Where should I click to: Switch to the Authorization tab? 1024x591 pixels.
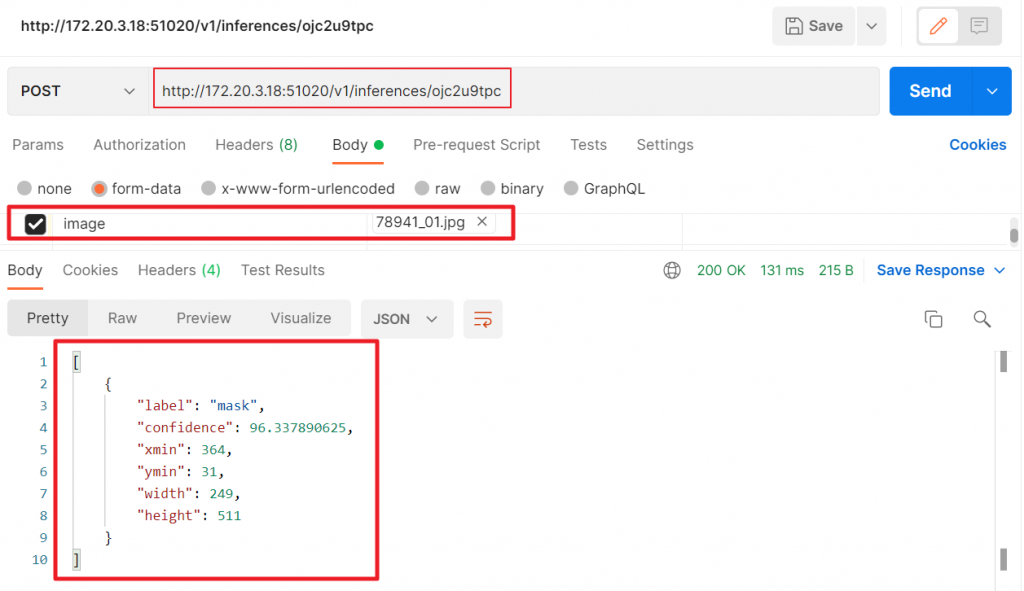click(139, 145)
